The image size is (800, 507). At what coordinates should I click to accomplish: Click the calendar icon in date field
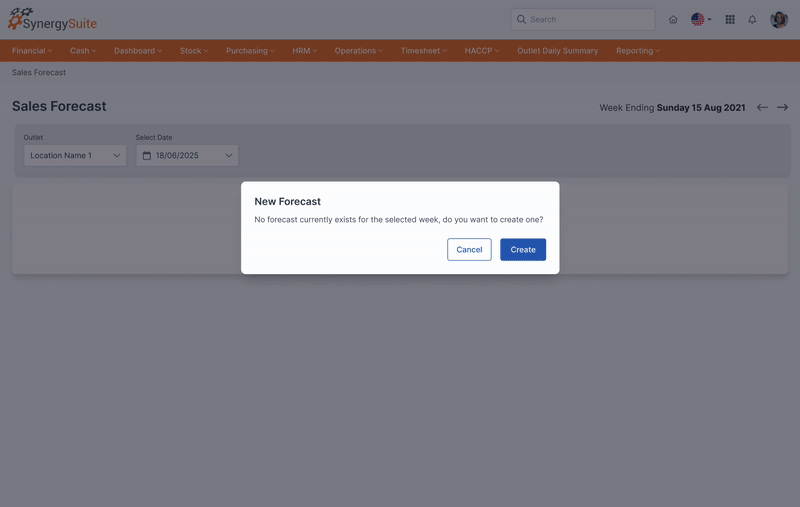tap(146, 156)
